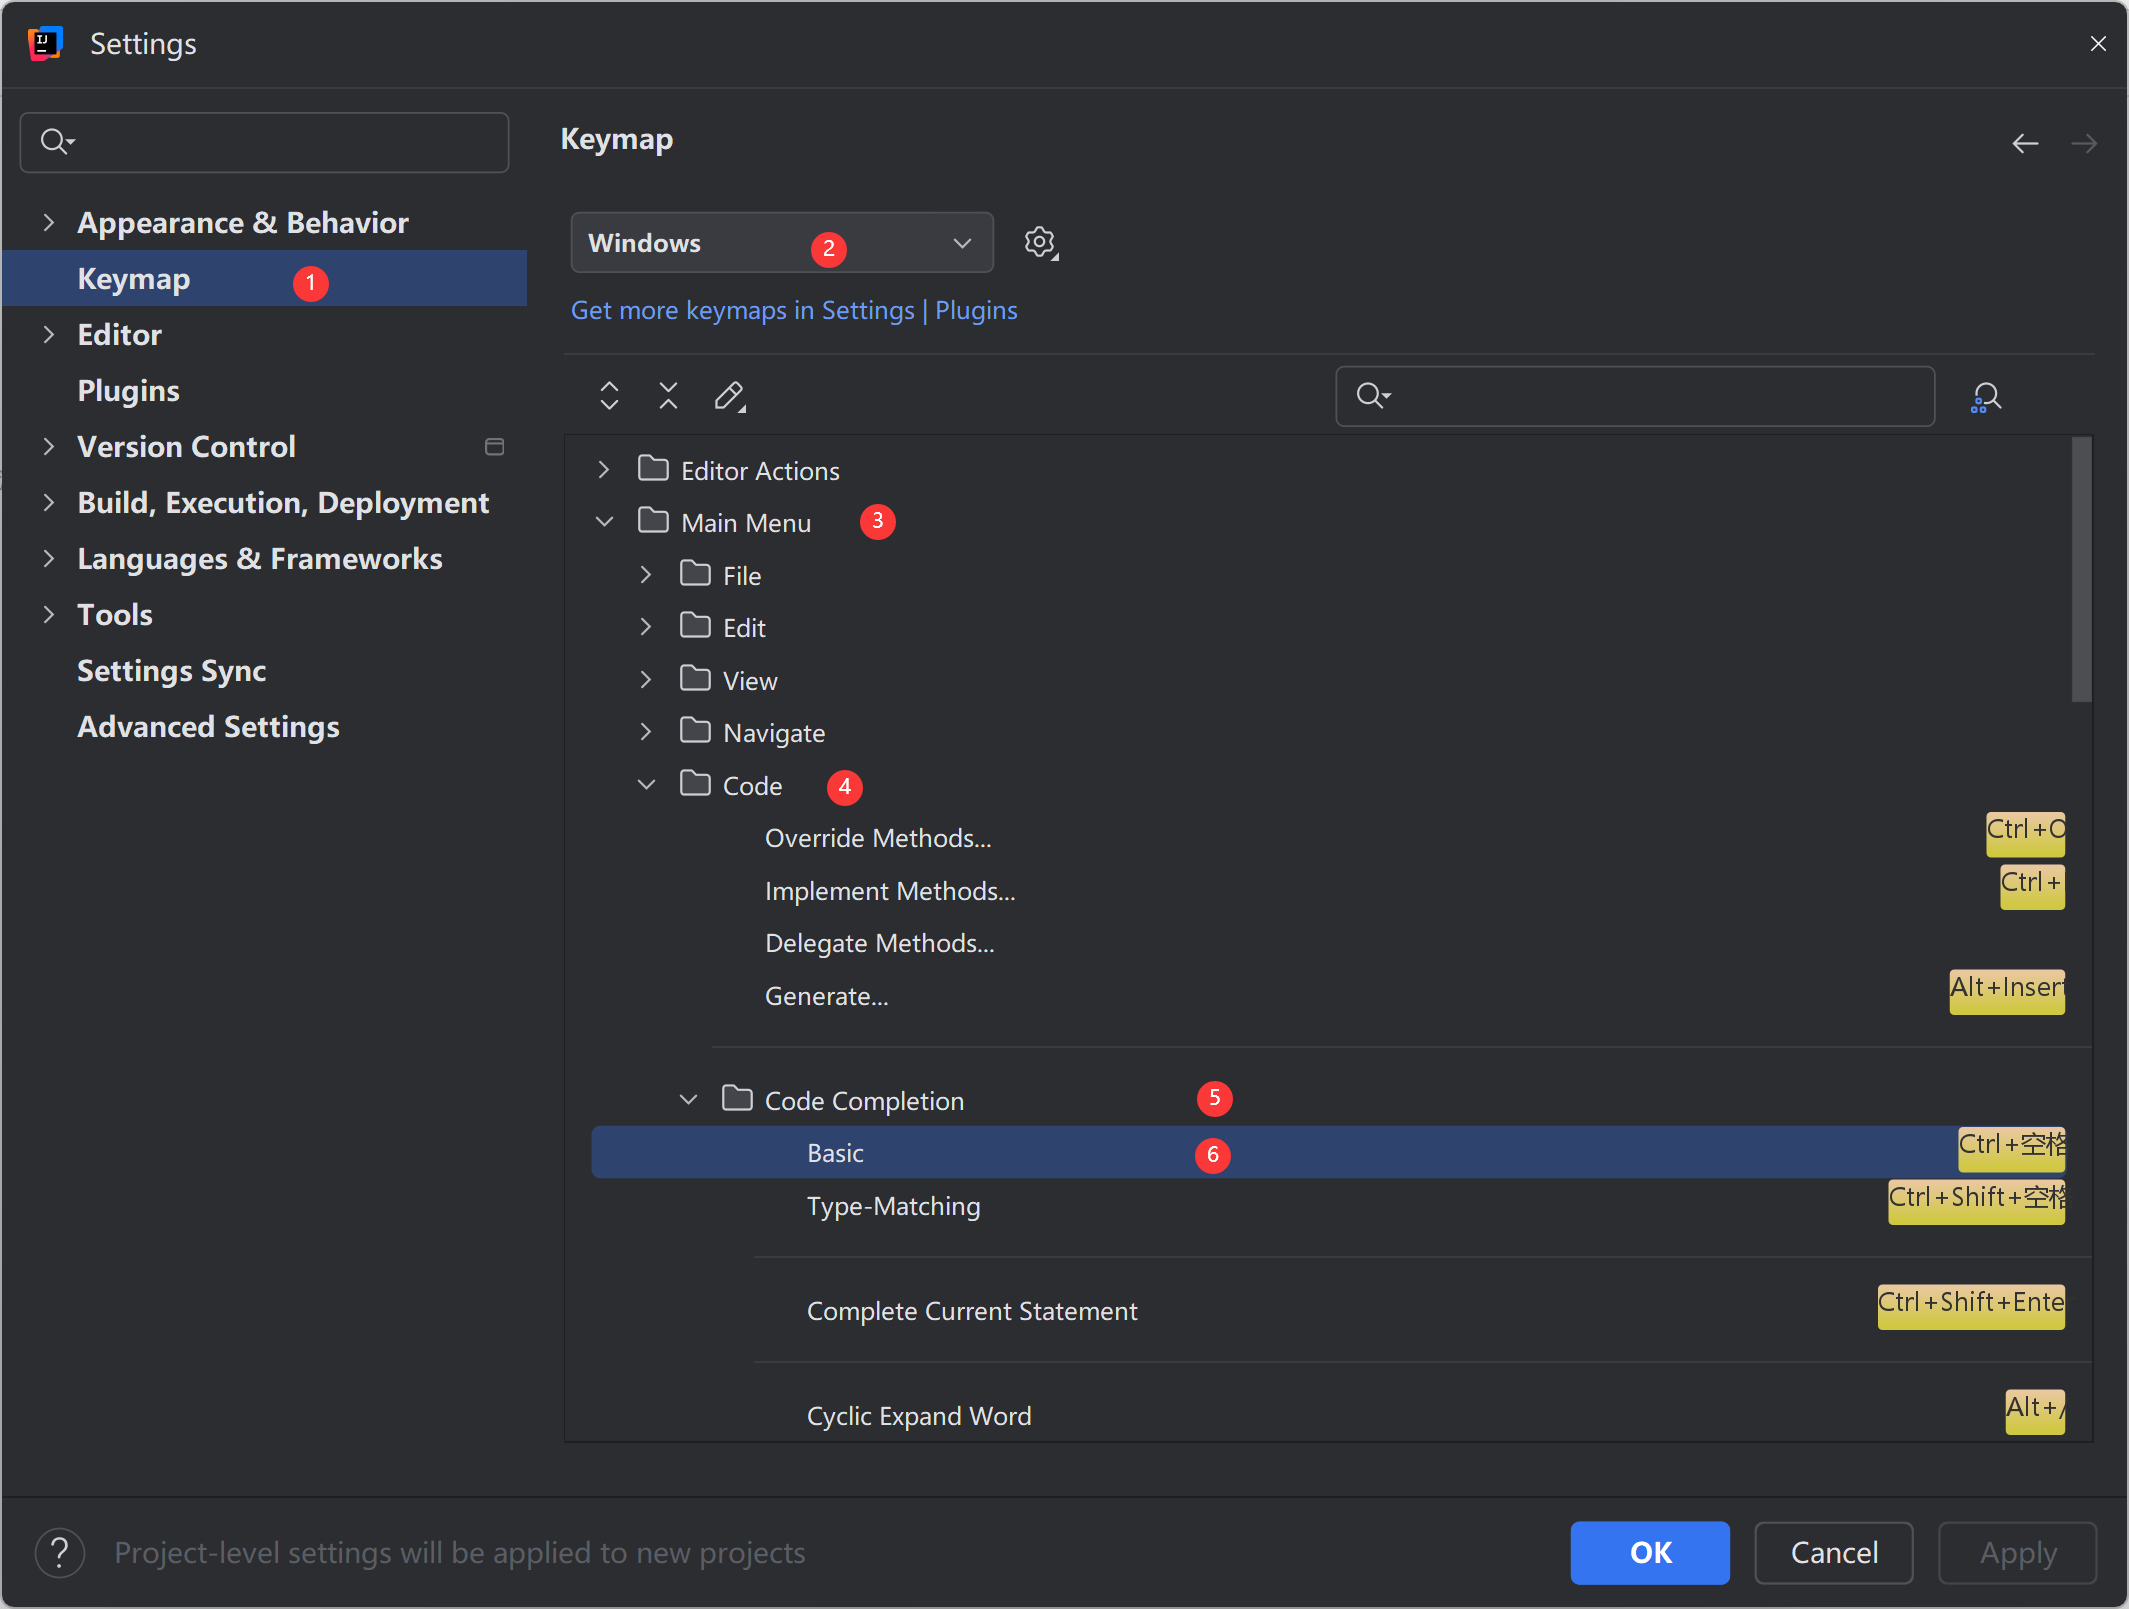Click the back navigation arrow
This screenshot has width=2129, height=1609.
click(2025, 143)
